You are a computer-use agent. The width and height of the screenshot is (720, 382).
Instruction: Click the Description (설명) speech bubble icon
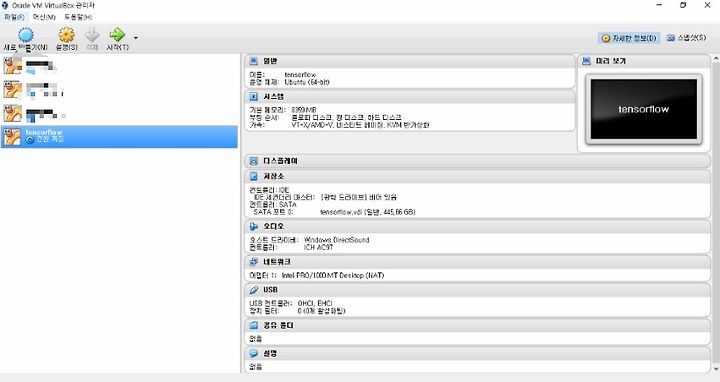pyautogui.click(x=253, y=353)
